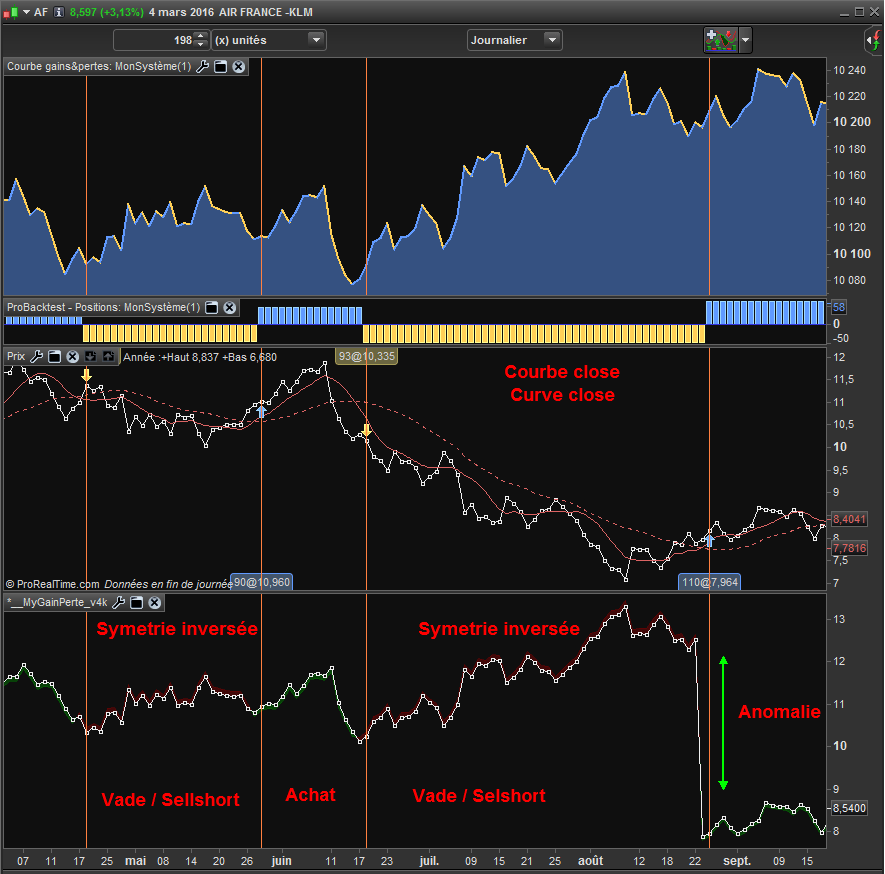Click the juin label on date axis
This screenshot has width=885, height=874.
pos(281,861)
